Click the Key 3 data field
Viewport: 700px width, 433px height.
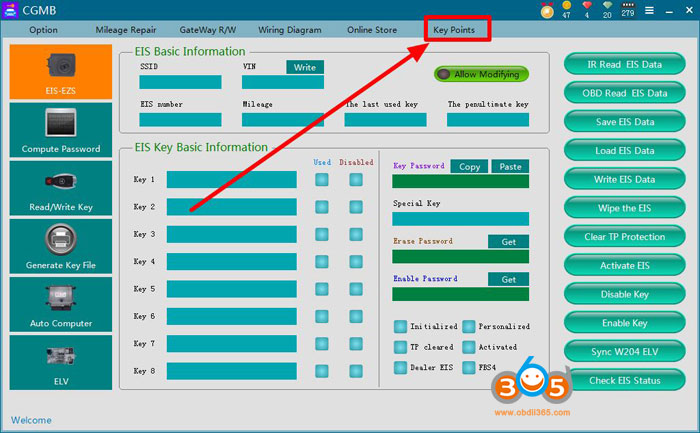tap(231, 234)
